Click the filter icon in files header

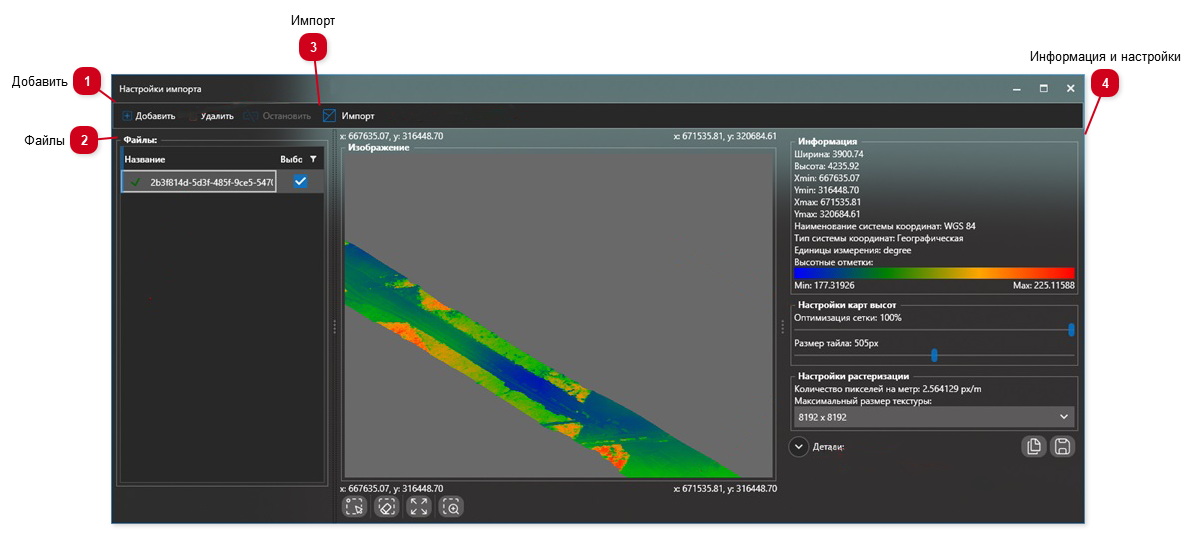313,159
